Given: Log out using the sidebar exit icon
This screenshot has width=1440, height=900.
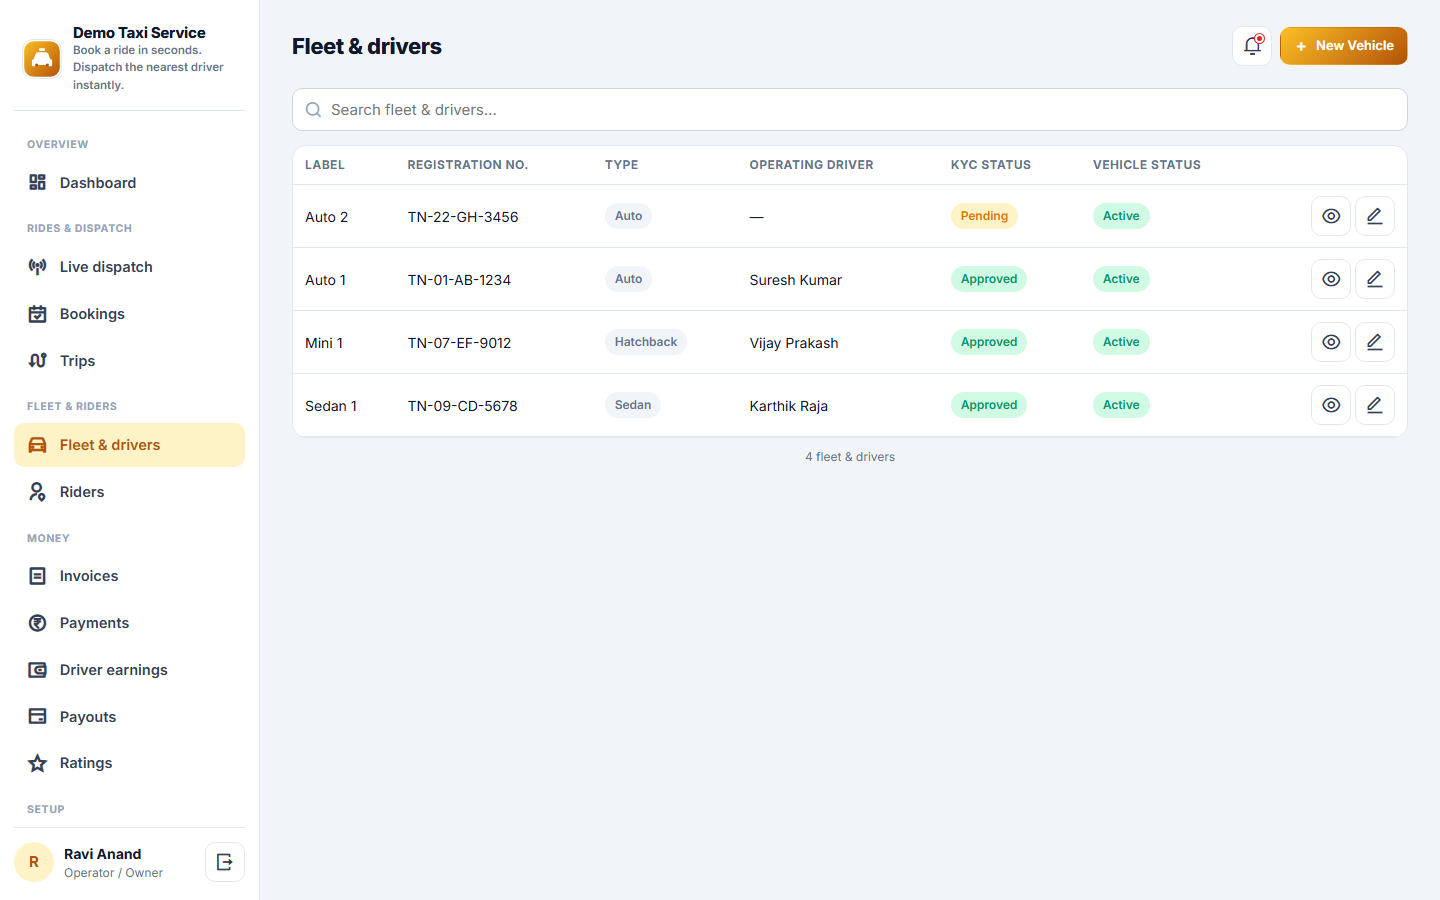Looking at the screenshot, I should coord(225,862).
